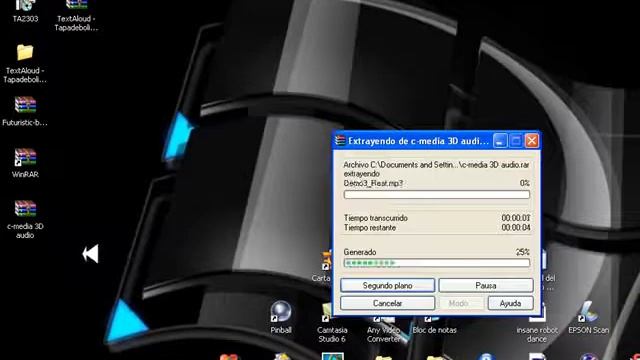Click the Tiempo transcurrido label
The image size is (640, 360).
376,218
